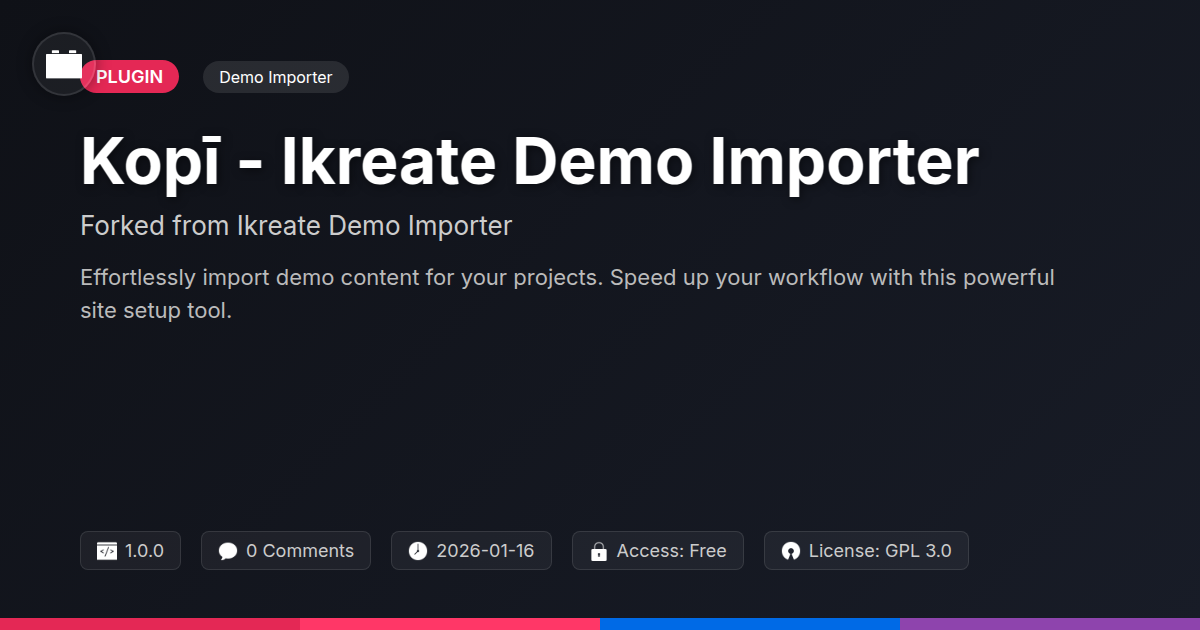Open the Demo Importer category tag

[x=276, y=77]
